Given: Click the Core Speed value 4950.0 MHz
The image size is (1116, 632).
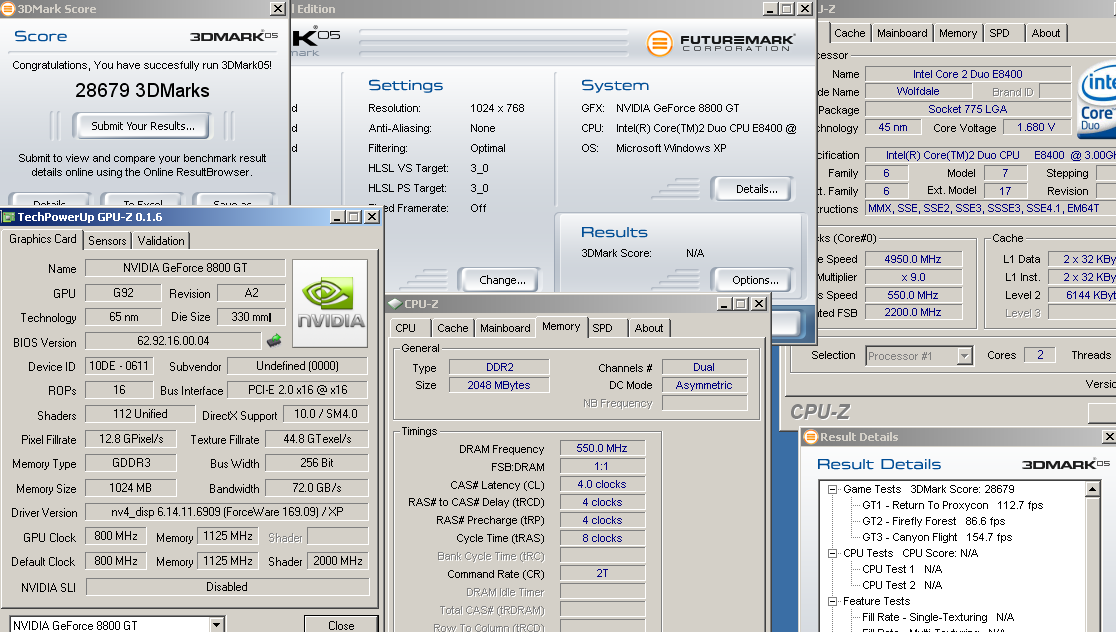Looking at the screenshot, I should coord(912,259).
